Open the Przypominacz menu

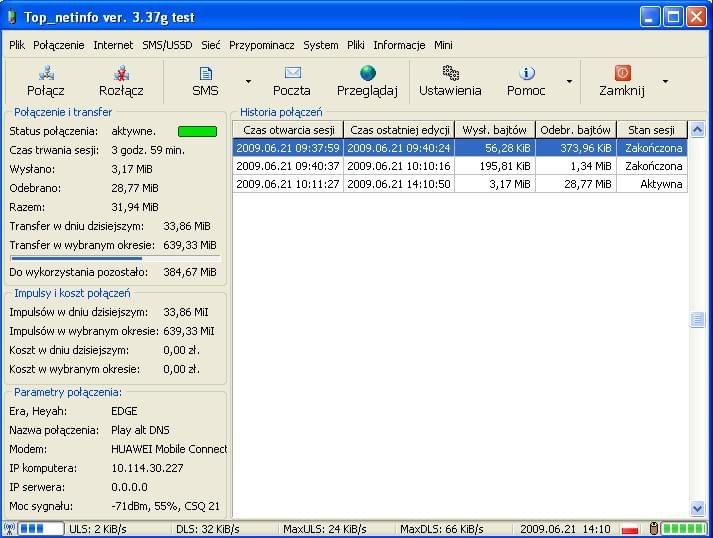tap(261, 45)
